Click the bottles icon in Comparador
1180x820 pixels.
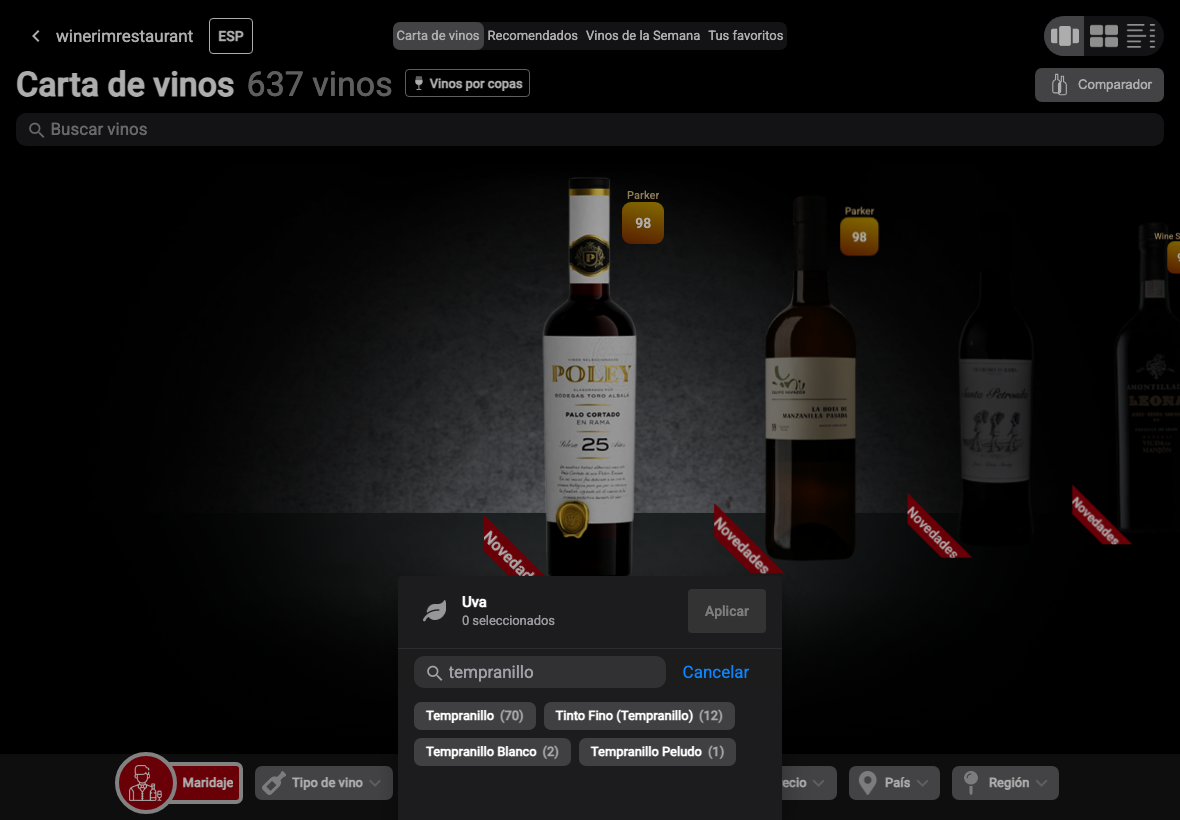coord(1059,85)
